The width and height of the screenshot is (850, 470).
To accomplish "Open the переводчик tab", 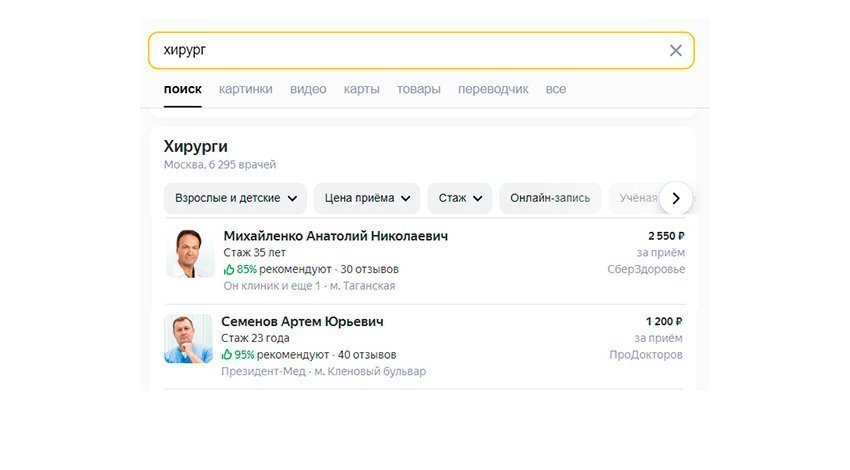I will pyautogui.click(x=493, y=89).
